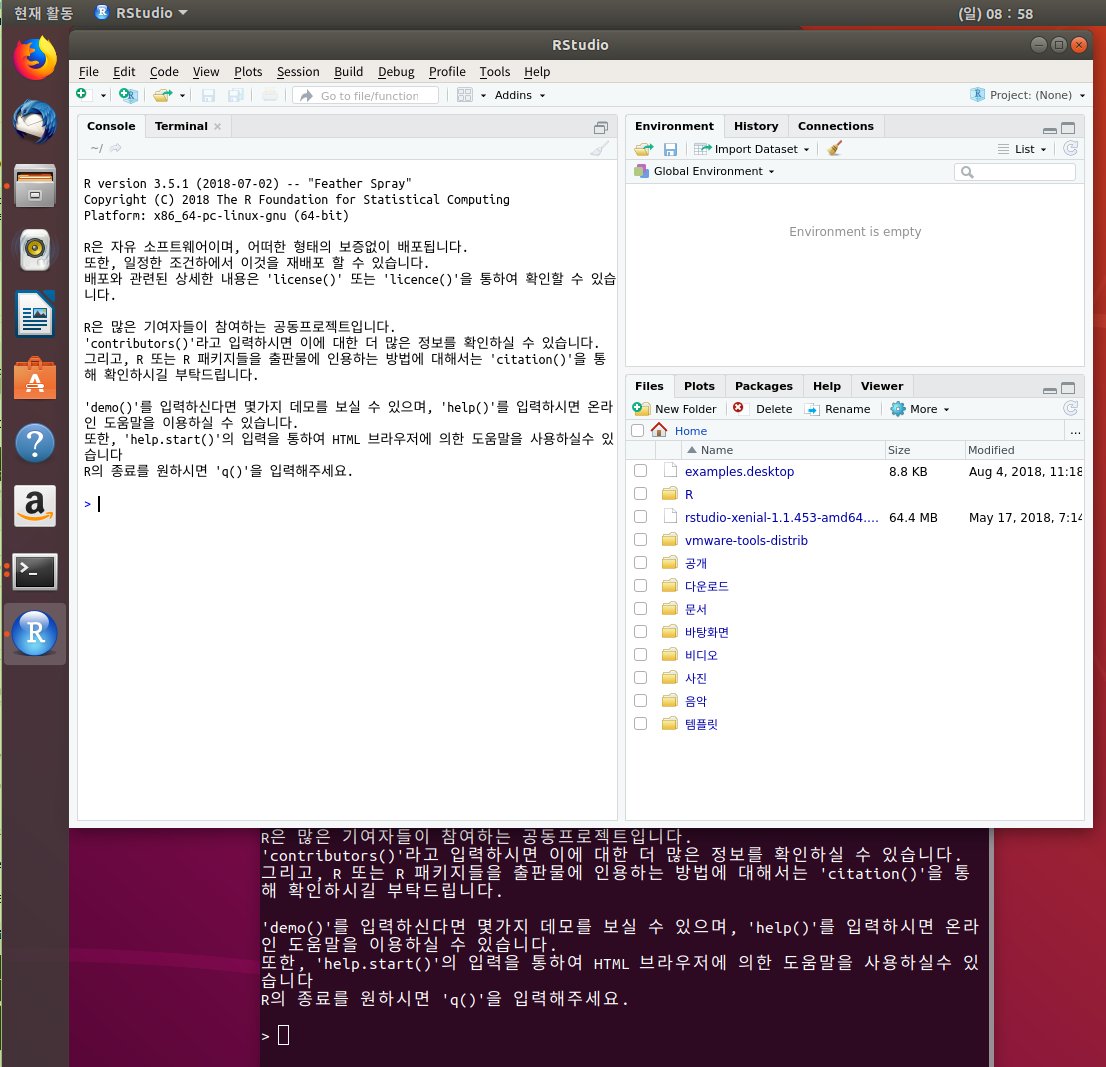The width and height of the screenshot is (1106, 1067).
Task: Open the Session menu
Action: coord(298,71)
